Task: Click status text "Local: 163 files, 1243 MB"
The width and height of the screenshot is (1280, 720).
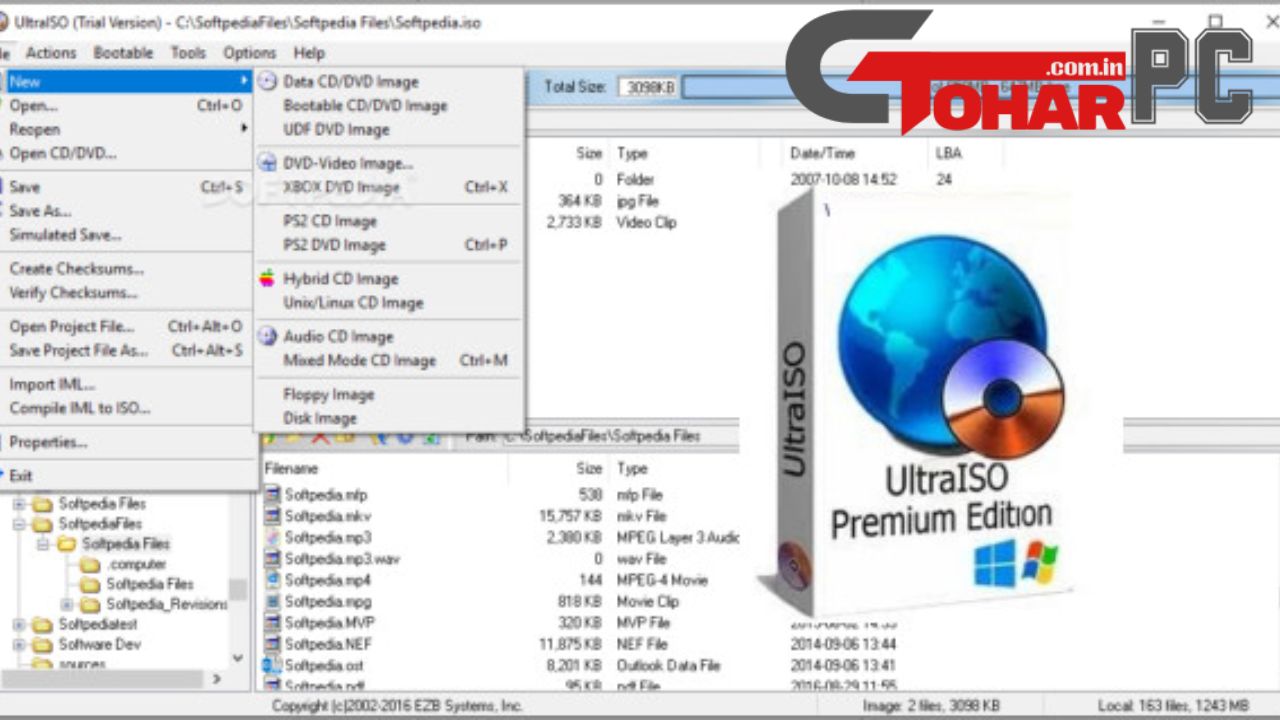Action: (1173, 706)
